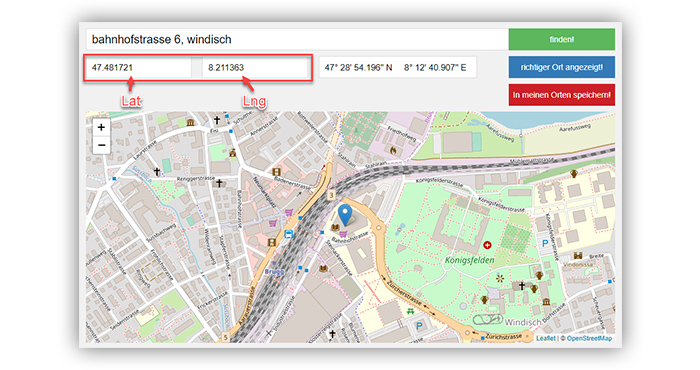Click the Annerstrasse street label

click(264, 126)
